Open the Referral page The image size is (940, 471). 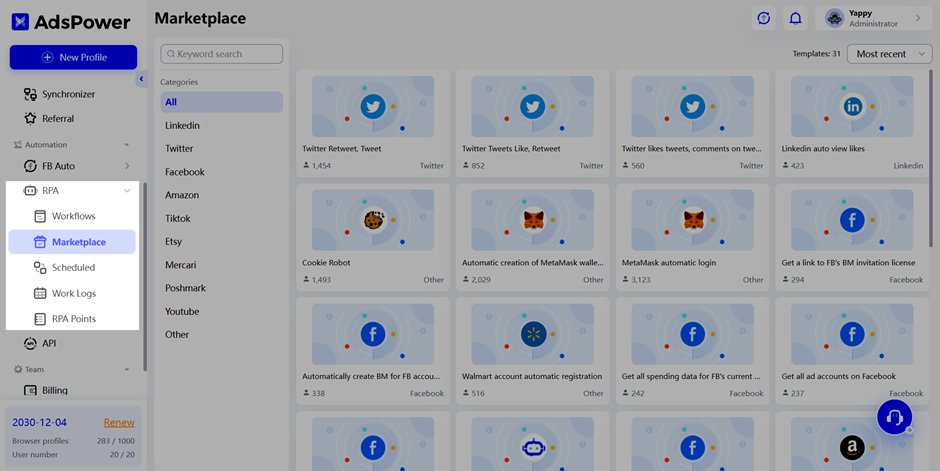58,119
